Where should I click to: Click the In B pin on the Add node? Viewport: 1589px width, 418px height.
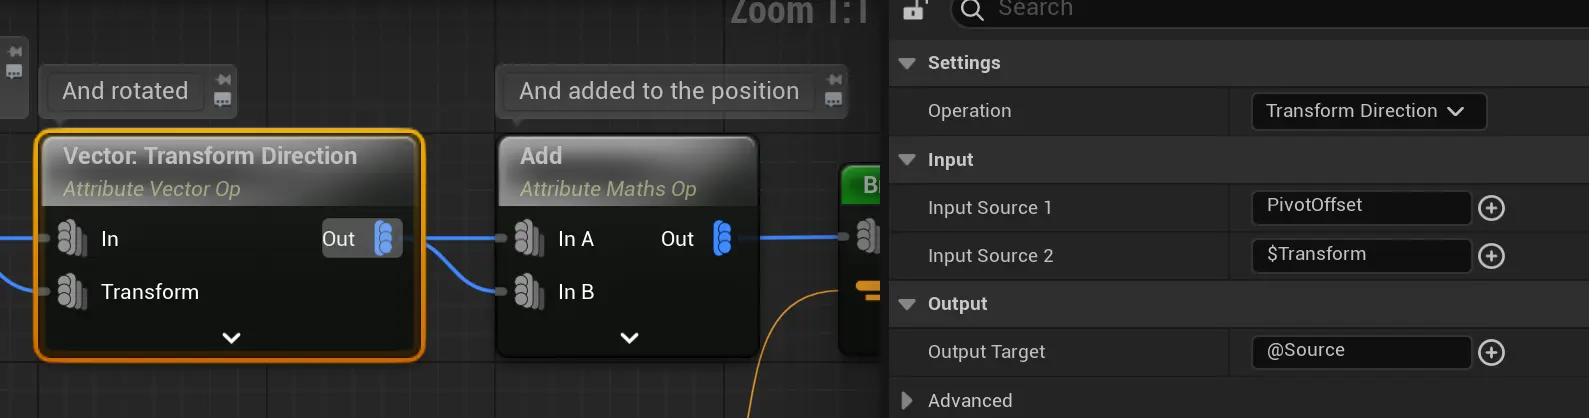[x=528, y=292]
